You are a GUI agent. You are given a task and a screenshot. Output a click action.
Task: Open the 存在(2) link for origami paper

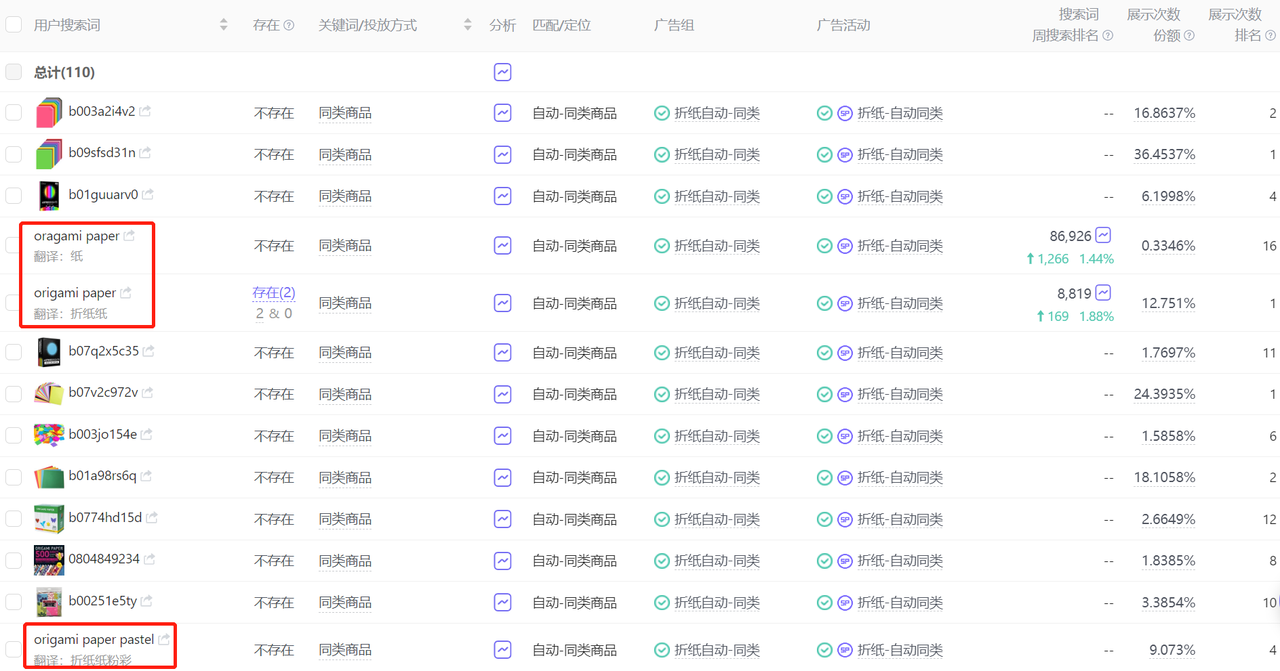coord(273,293)
